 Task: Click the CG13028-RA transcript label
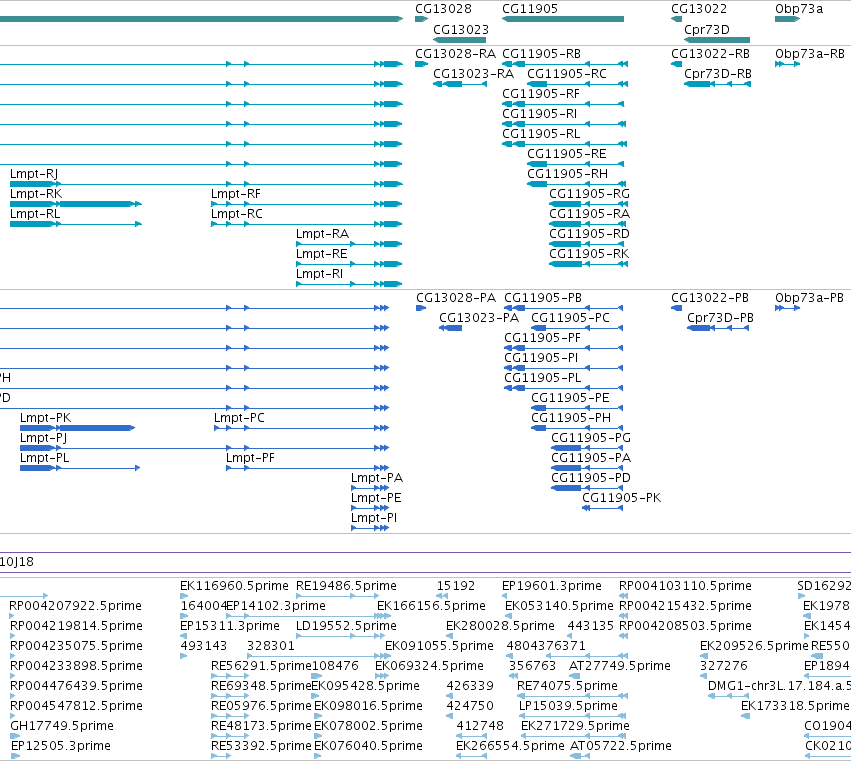pos(455,54)
